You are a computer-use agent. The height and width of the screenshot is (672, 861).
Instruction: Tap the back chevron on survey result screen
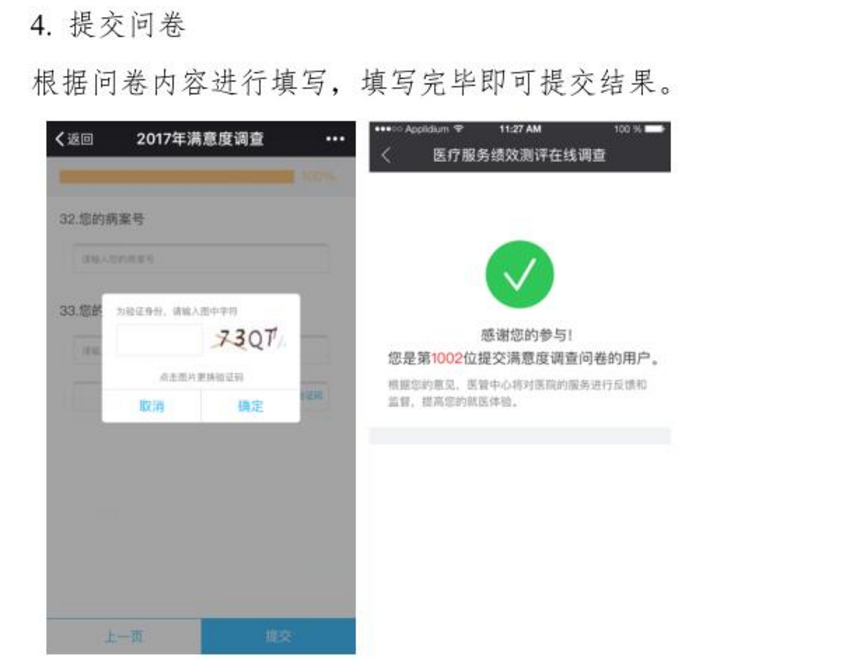coord(386,155)
